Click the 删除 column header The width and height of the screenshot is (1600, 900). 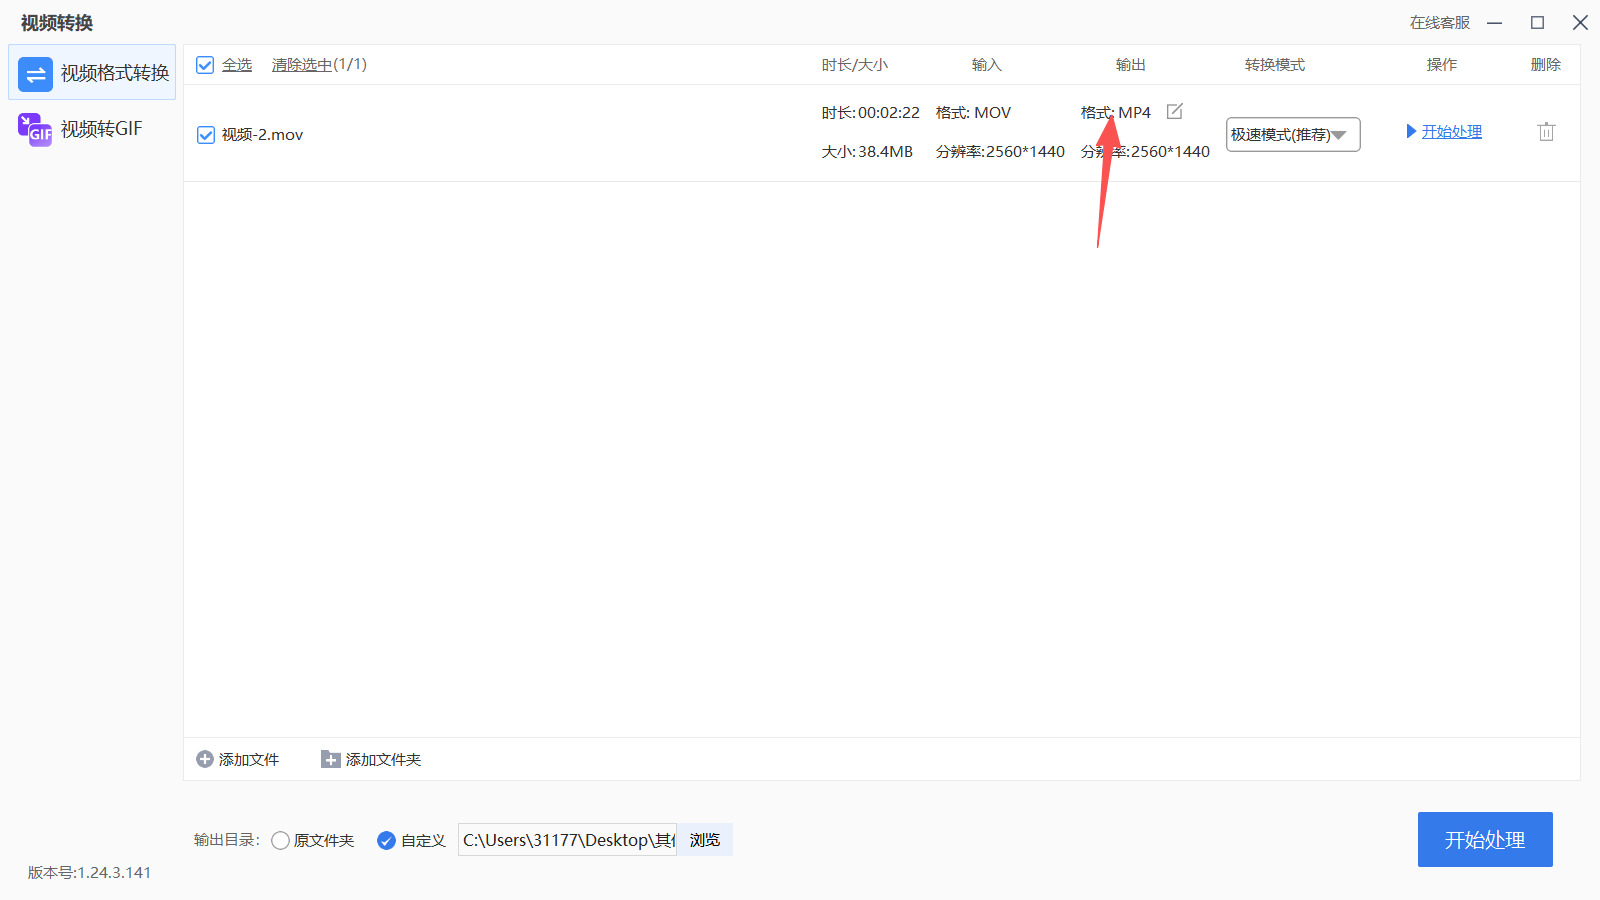(1546, 65)
